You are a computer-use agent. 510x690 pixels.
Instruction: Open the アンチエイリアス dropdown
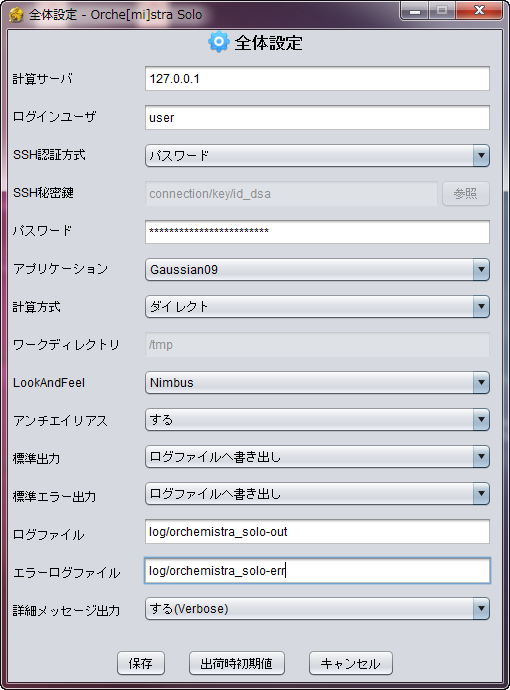pyautogui.click(x=317, y=420)
